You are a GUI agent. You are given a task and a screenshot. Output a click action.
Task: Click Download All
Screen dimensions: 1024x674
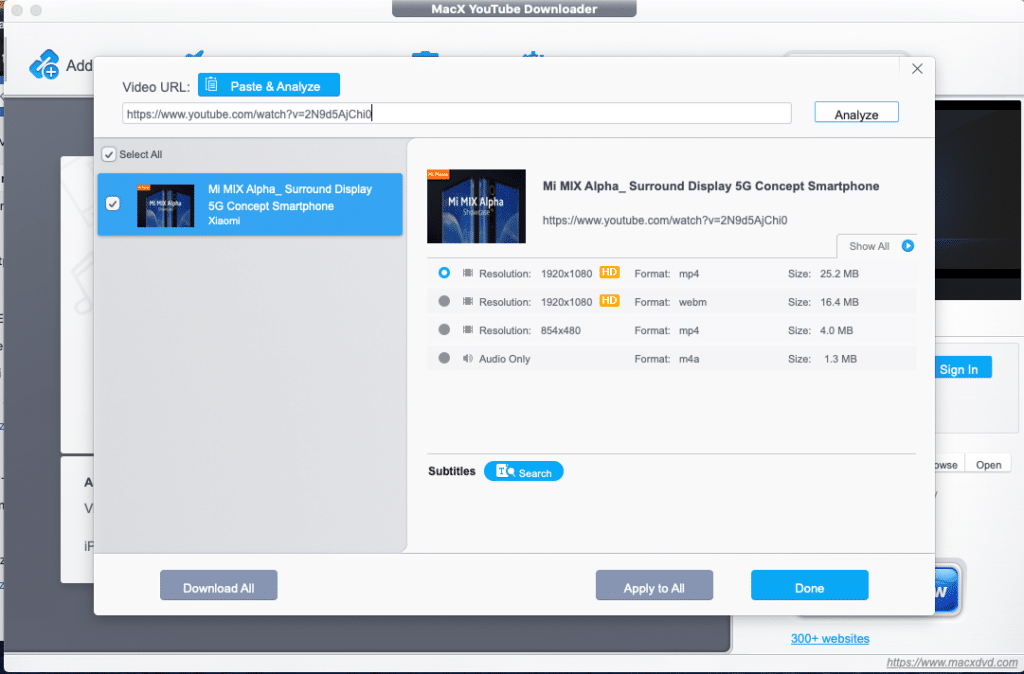(218, 586)
